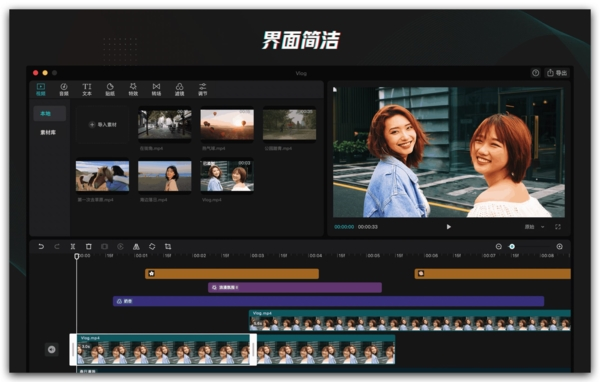Image resolution: width=600 pixels, height=382 pixels.
Task: Open the 文本 text panel
Action: (87, 90)
